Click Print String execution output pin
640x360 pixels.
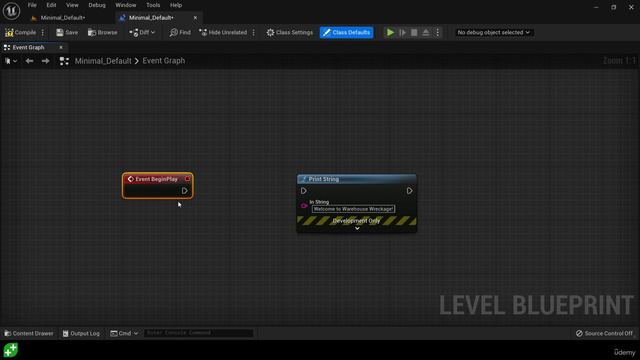(x=409, y=191)
